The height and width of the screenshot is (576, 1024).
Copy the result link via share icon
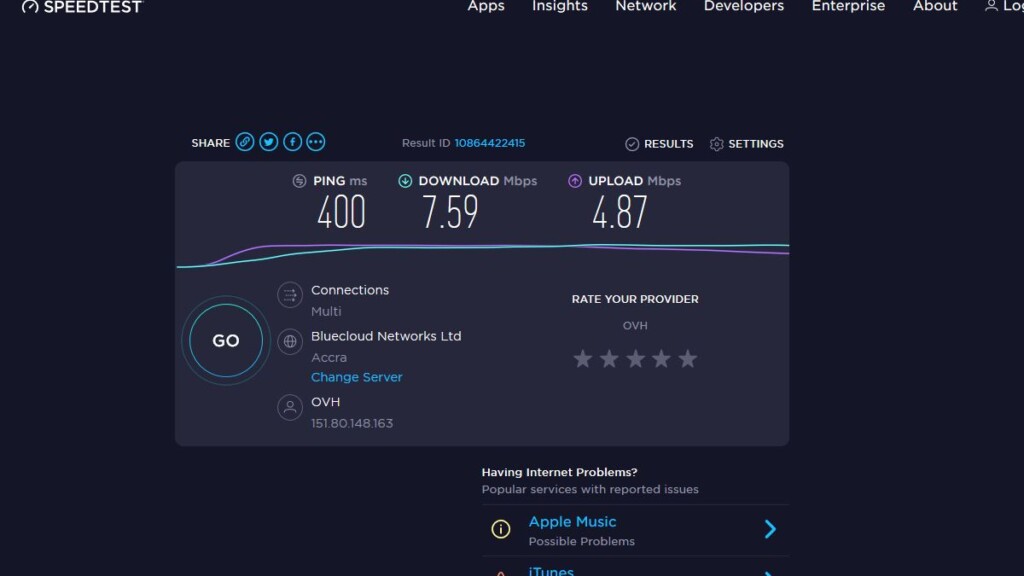(245, 142)
